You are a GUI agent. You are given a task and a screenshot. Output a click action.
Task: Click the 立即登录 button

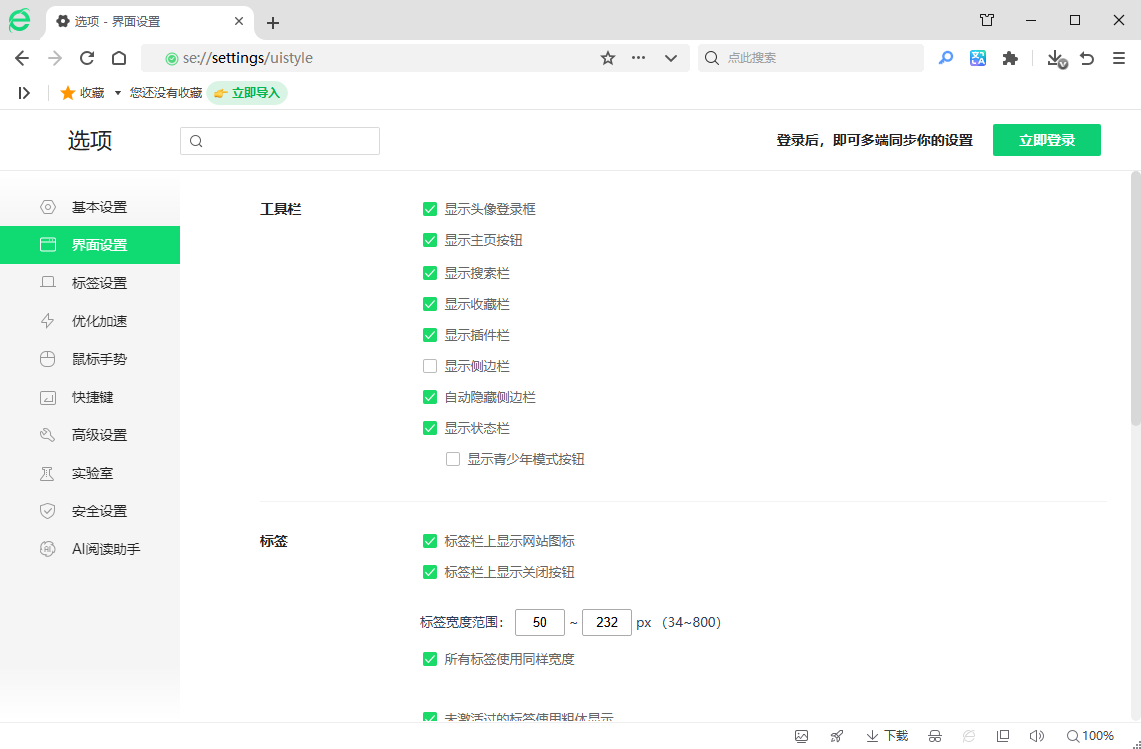click(1046, 140)
